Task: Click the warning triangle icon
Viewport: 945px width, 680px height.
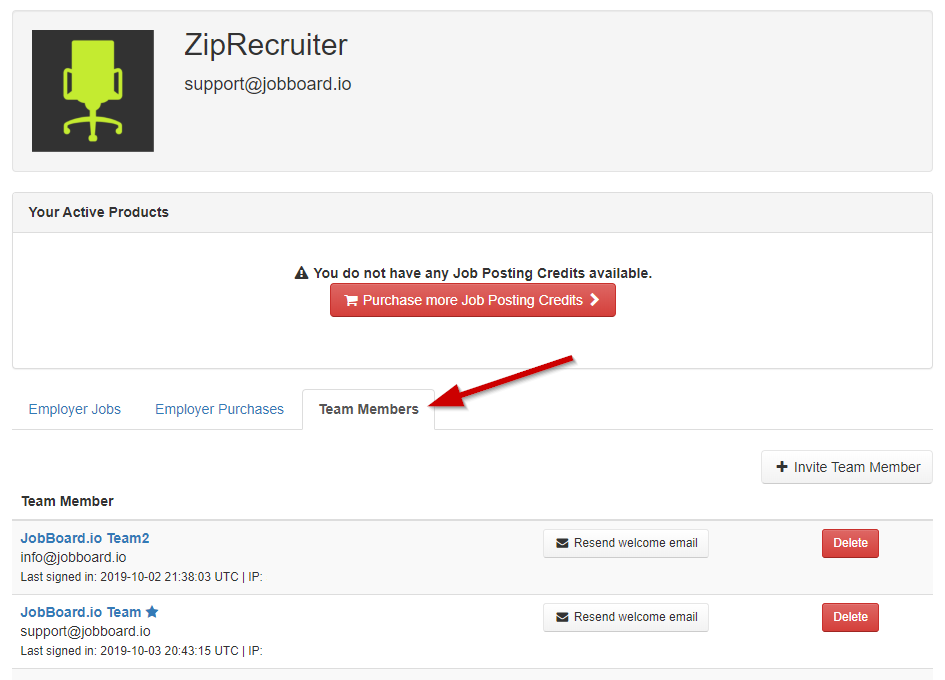Action: point(301,273)
